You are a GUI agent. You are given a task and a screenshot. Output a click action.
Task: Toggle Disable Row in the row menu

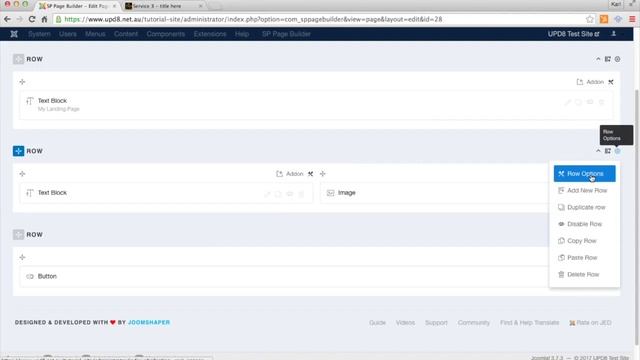click(584, 224)
